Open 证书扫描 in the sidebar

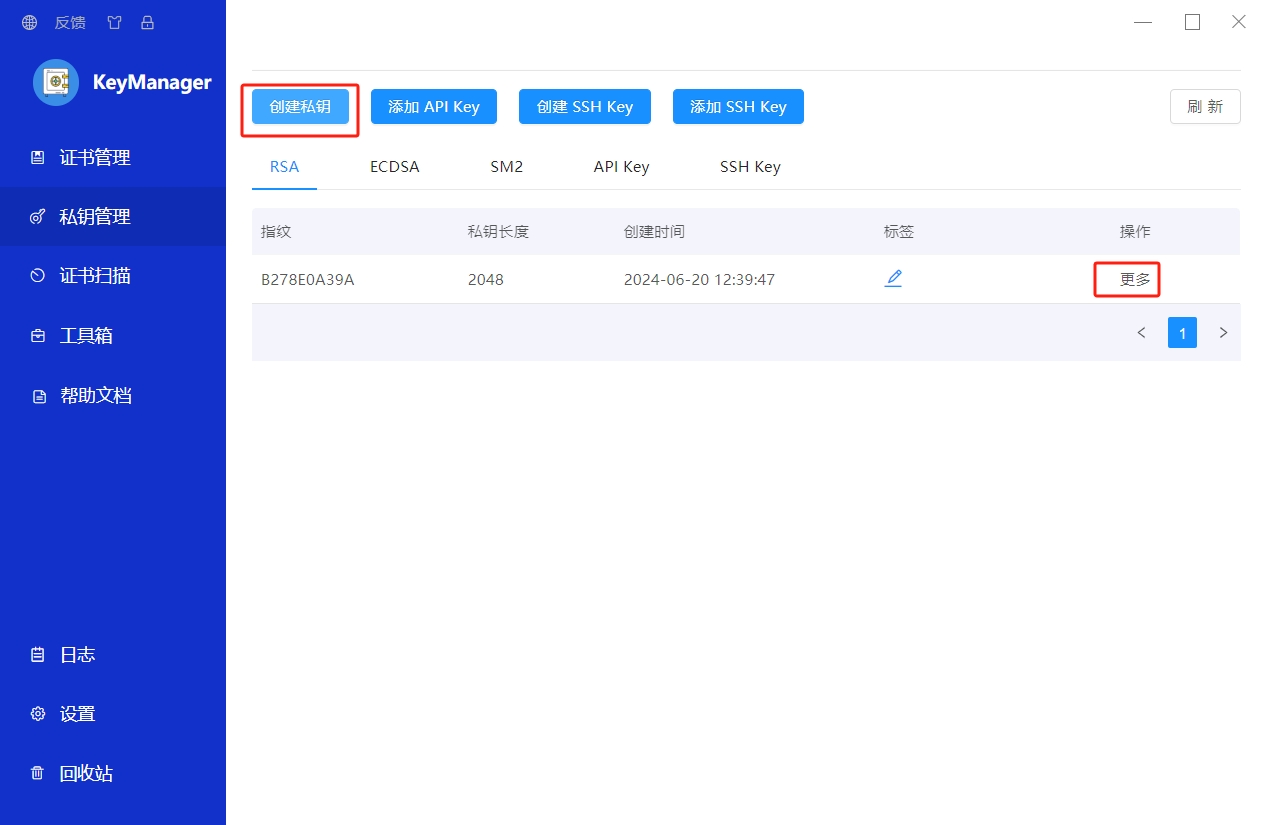tap(95, 276)
